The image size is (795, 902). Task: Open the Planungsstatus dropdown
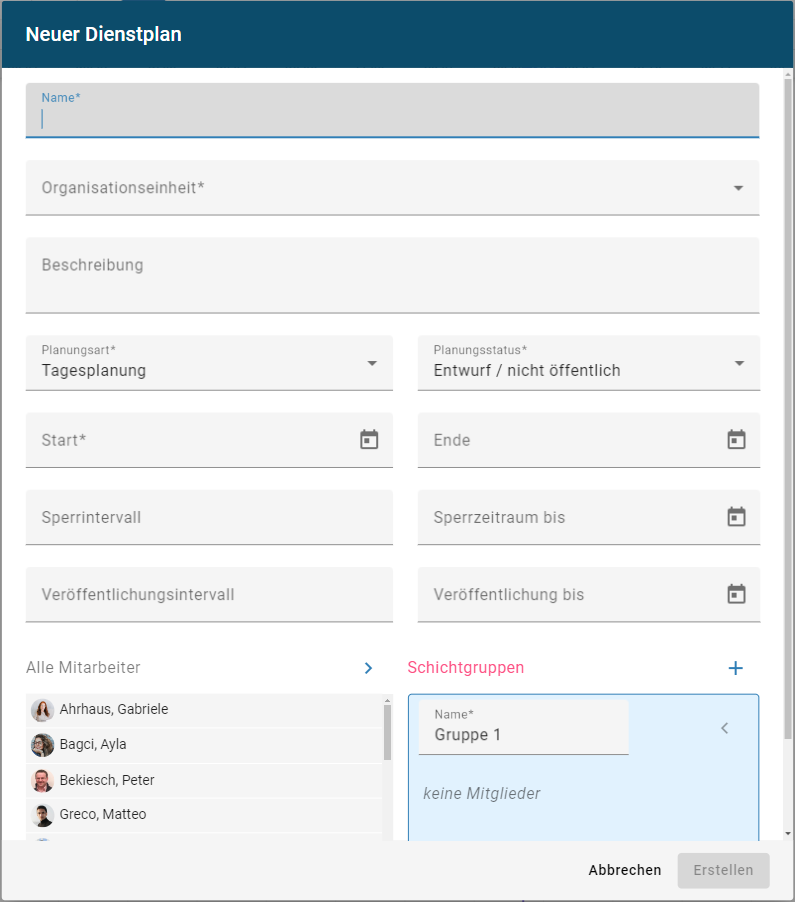click(x=739, y=363)
